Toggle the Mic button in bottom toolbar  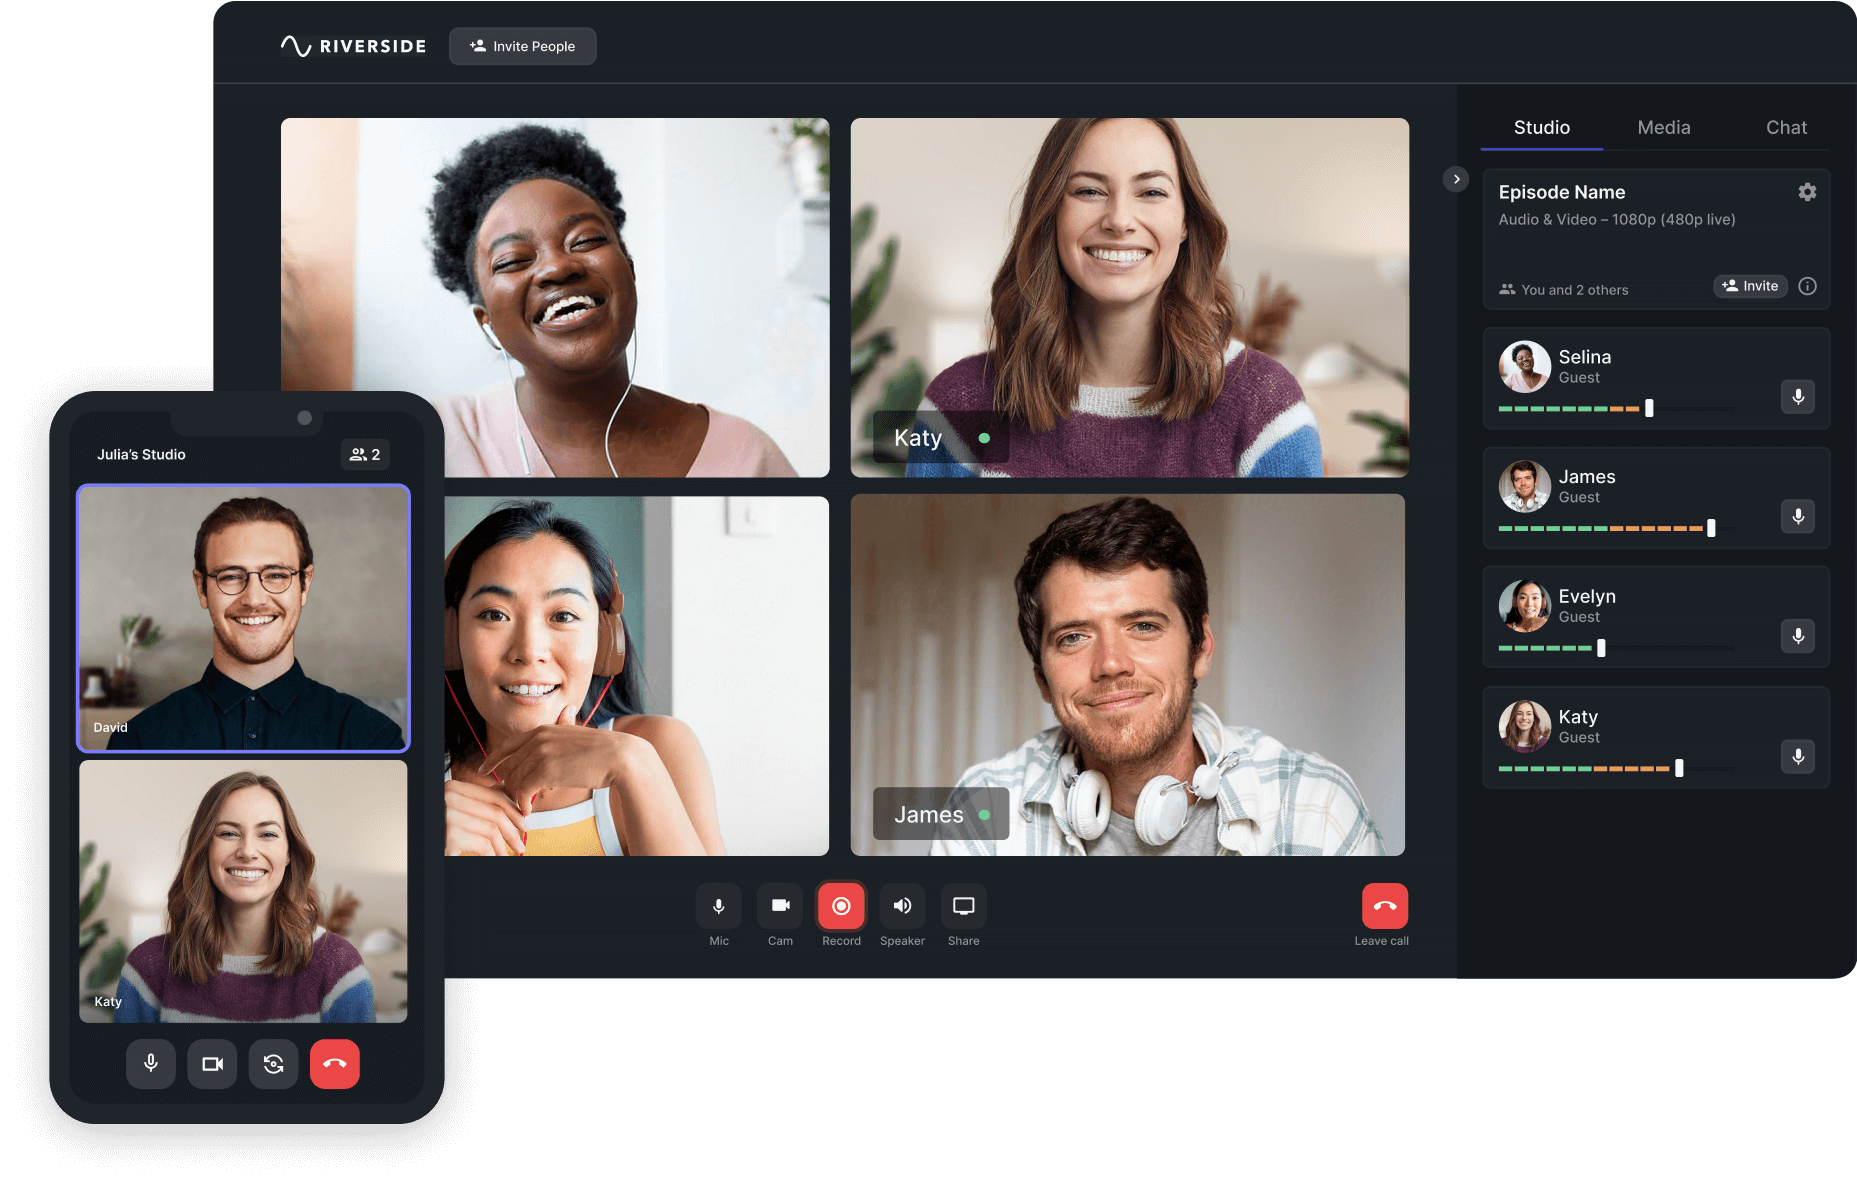(x=718, y=906)
